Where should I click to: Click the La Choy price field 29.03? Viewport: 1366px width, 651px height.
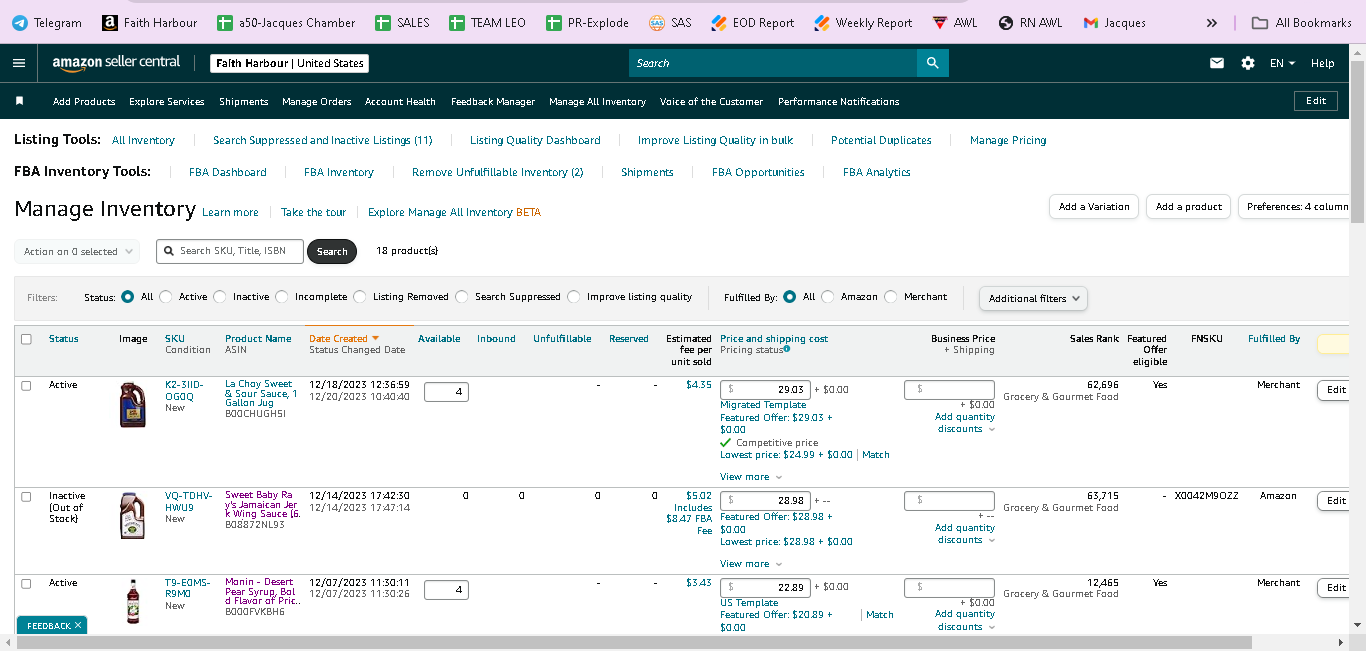tap(765, 390)
